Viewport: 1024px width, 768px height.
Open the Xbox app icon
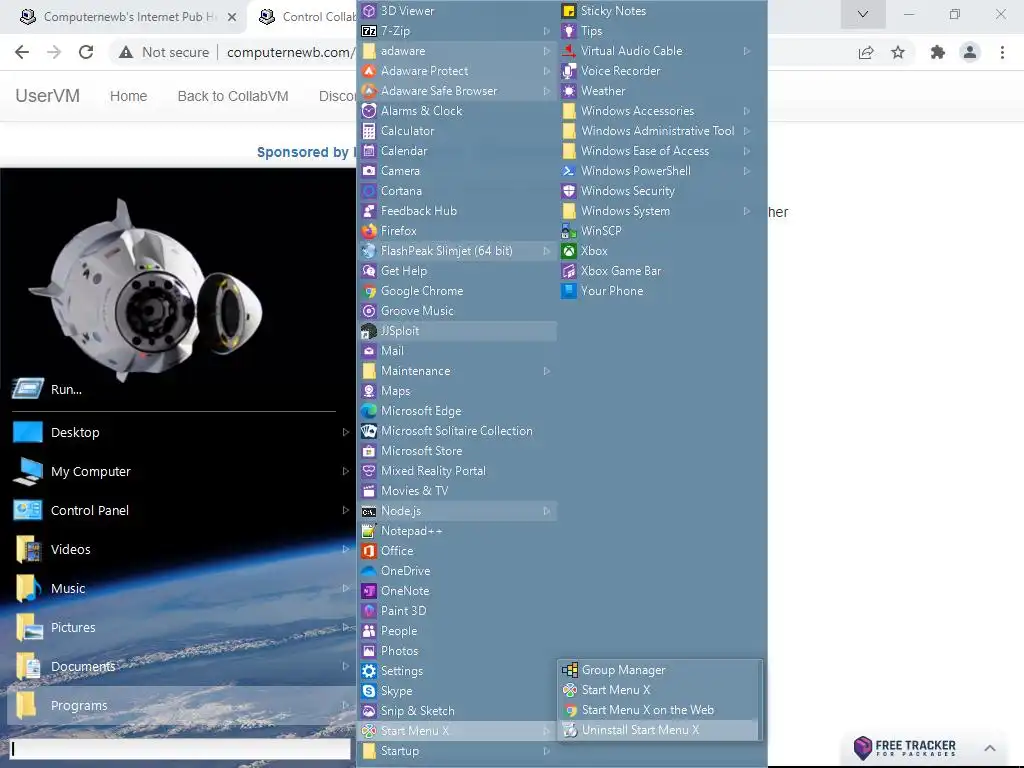click(x=569, y=251)
